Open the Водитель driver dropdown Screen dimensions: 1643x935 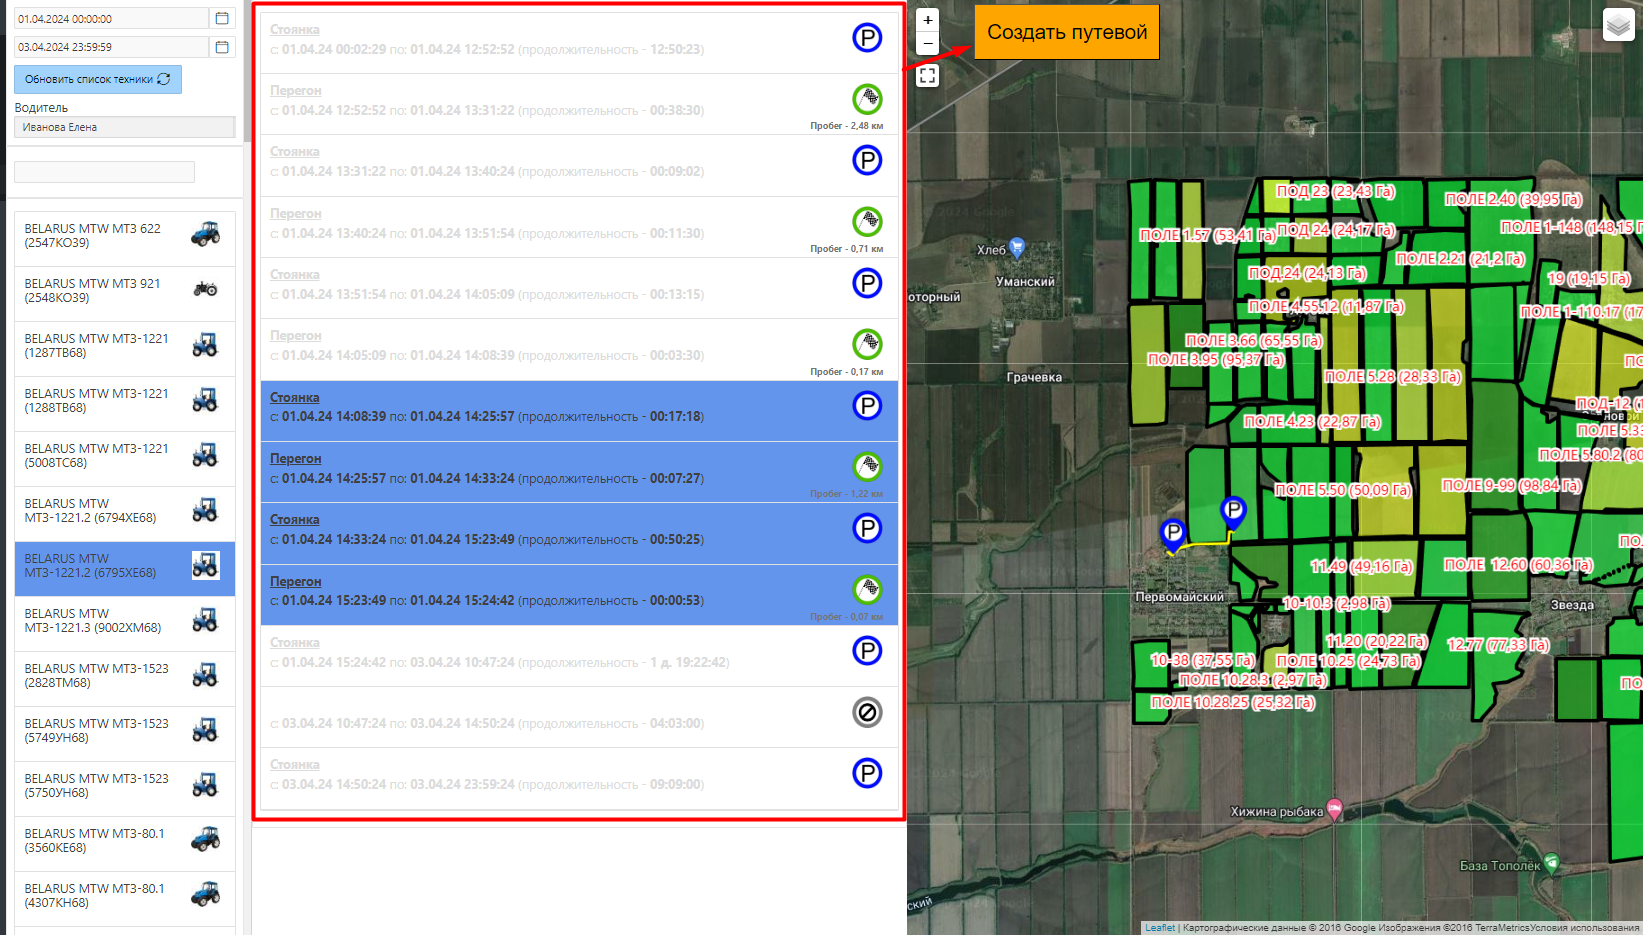pos(124,127)
